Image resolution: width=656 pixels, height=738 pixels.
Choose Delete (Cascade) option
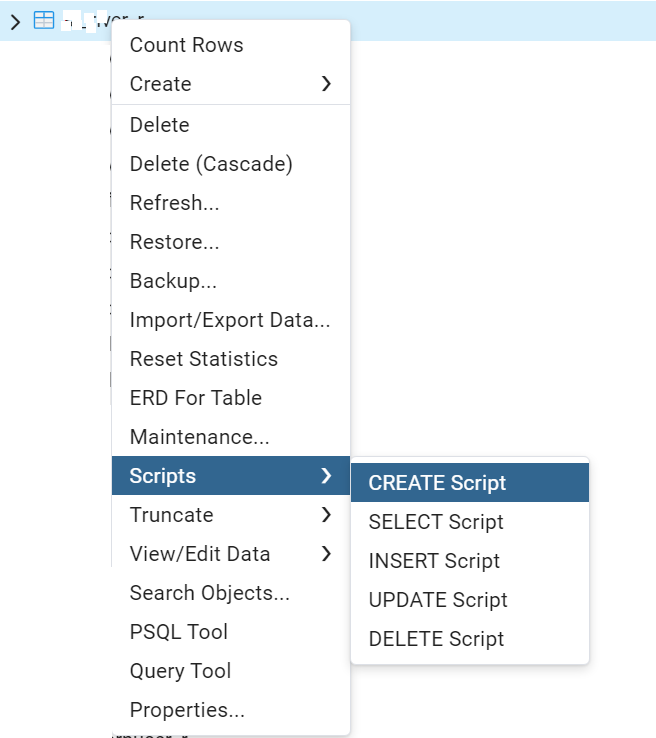coord(231,164)
